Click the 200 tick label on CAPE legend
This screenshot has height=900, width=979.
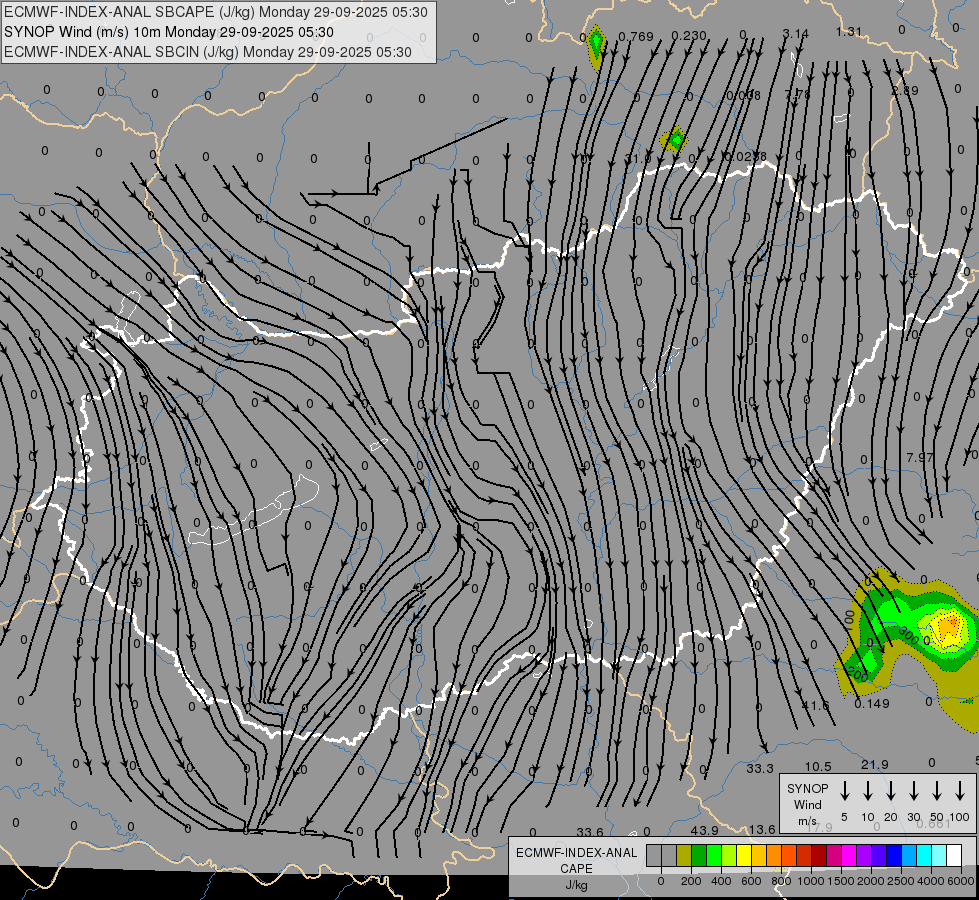(691, 881)
